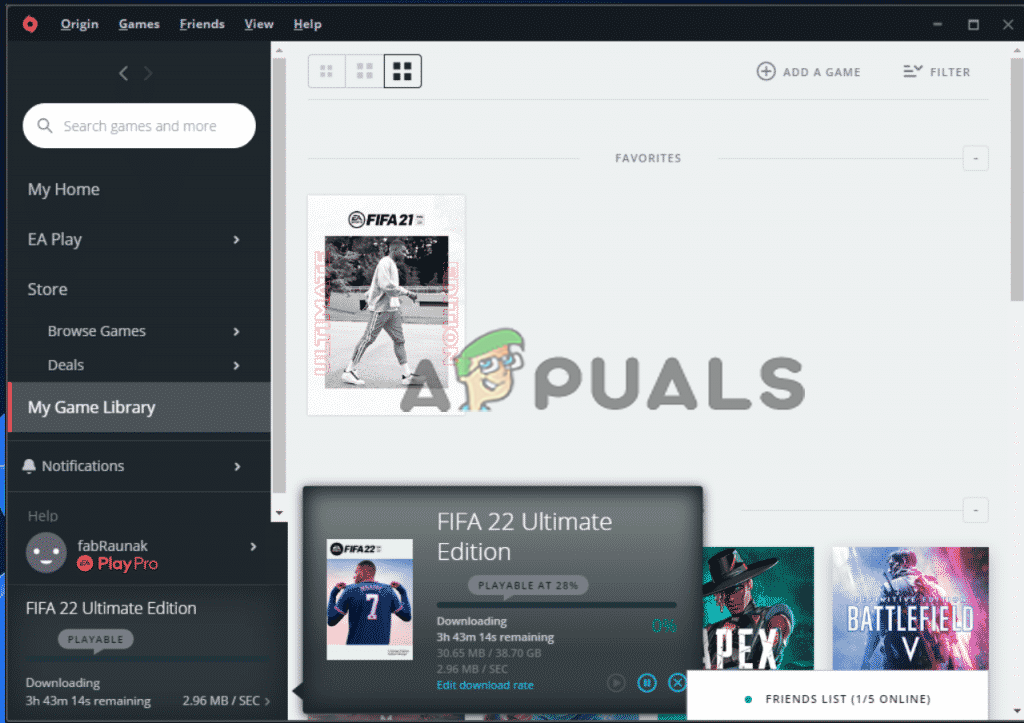Click the play button in download popup

tap(615, 683)
